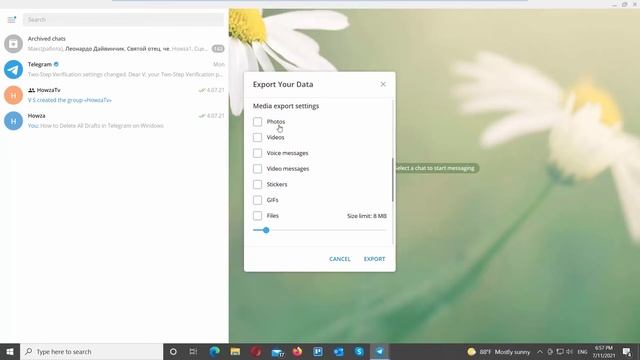Launch Firefox from taskbar
The width and height of the screenshot is (640, 360).
click(297, 351)
